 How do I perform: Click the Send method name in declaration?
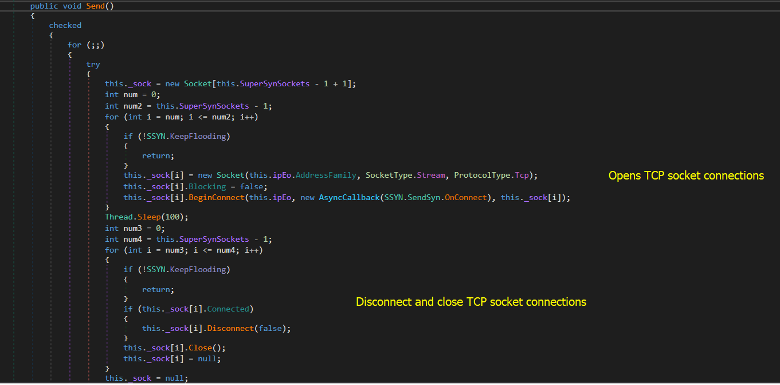click(96, 6)
